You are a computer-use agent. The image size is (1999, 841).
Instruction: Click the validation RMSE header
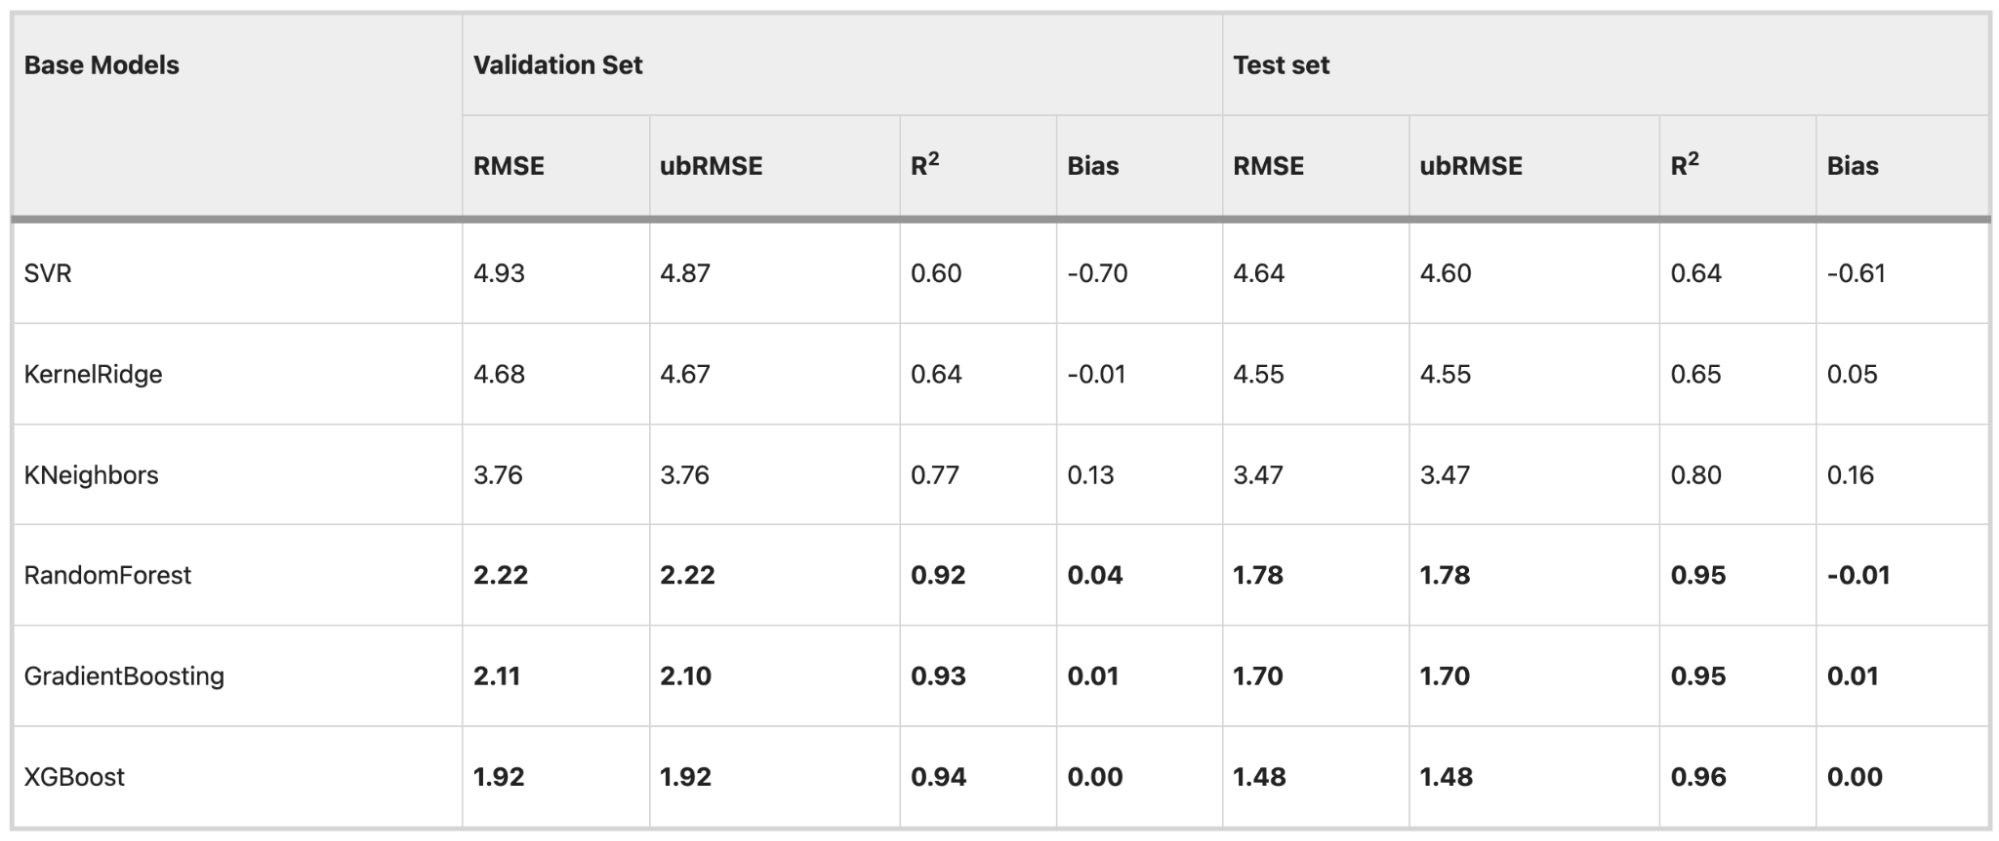pos(509,166)
